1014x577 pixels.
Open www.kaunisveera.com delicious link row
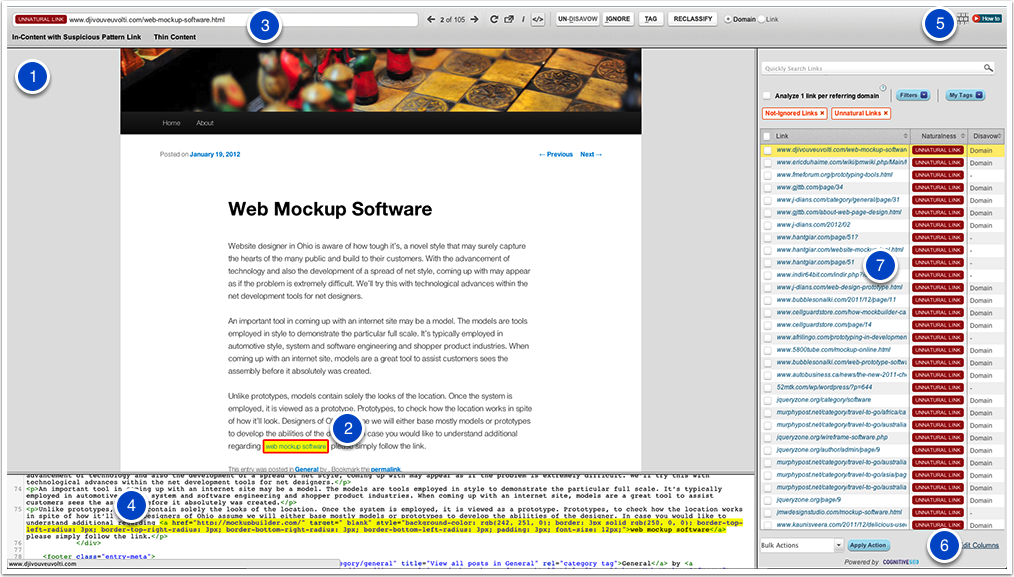841,525
